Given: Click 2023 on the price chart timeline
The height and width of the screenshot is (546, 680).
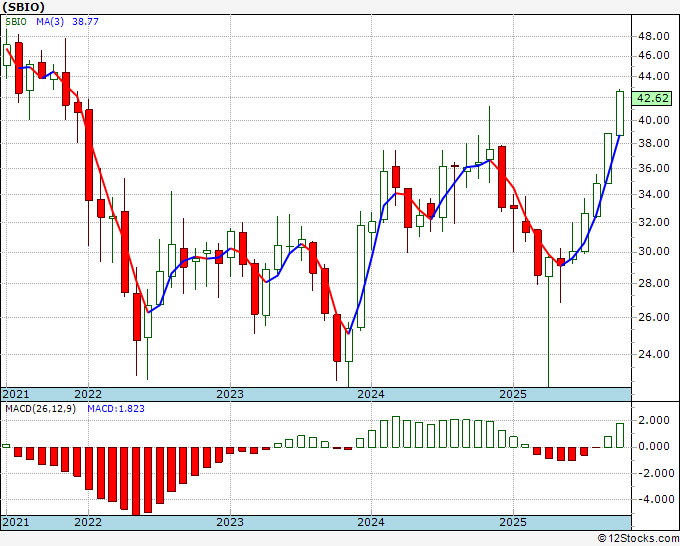Looking at the screenshot, I should pyautogui.click(x=230, y=394).
